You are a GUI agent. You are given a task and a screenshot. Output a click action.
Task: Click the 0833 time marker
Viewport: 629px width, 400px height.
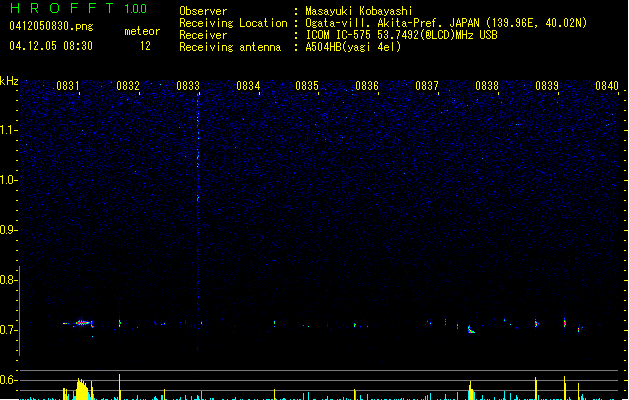tap(188, 86)
